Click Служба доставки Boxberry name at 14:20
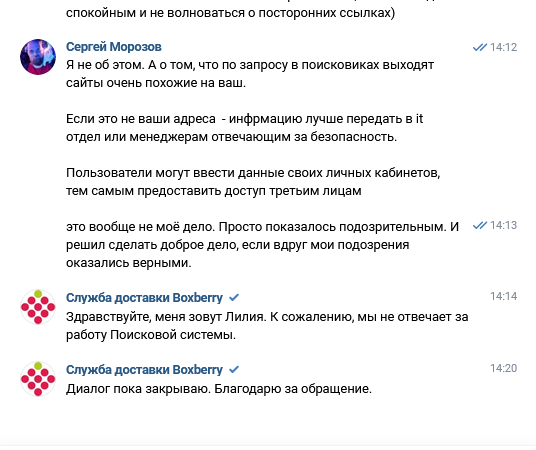The width and height of the screenshot is (536, 450). (x=144, y=370)
